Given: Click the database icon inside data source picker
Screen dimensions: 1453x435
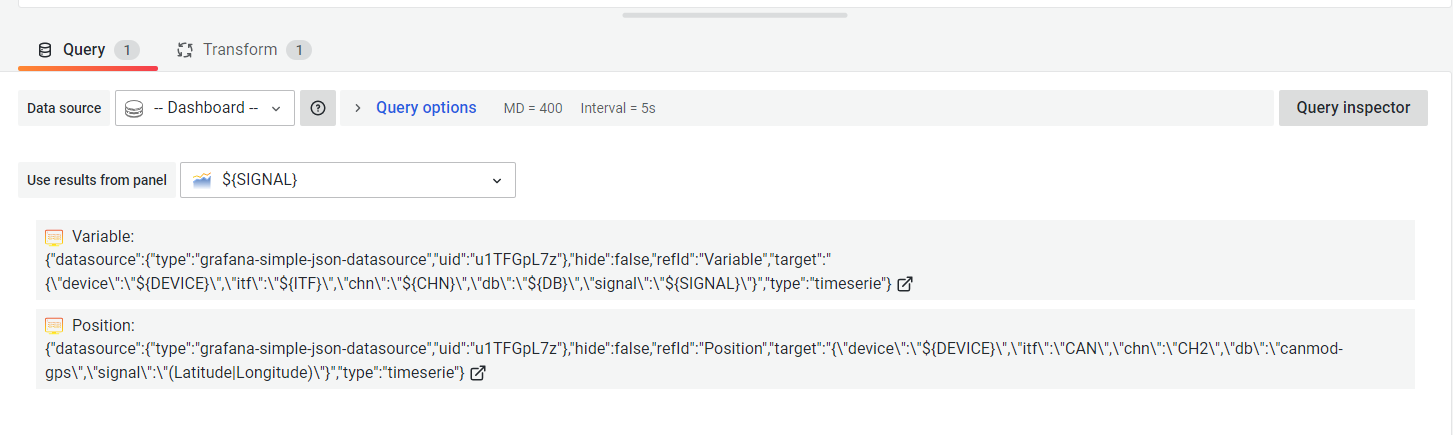Looking at the screenshot, I should point(134,108).
